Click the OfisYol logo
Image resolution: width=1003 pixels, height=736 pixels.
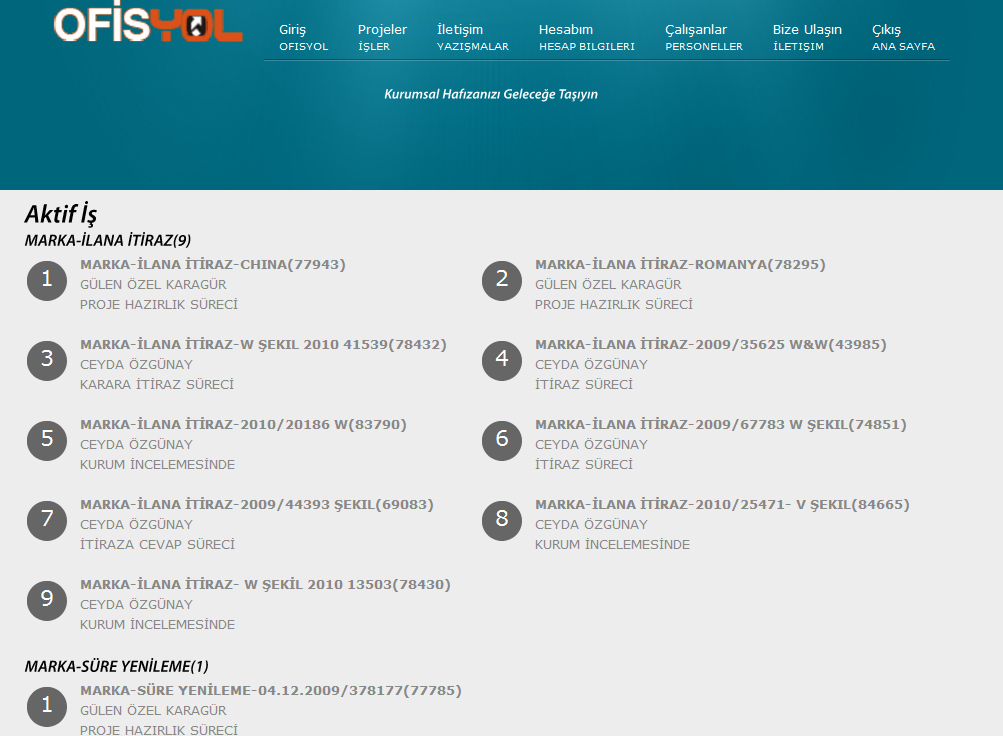(x=148, y=25)
